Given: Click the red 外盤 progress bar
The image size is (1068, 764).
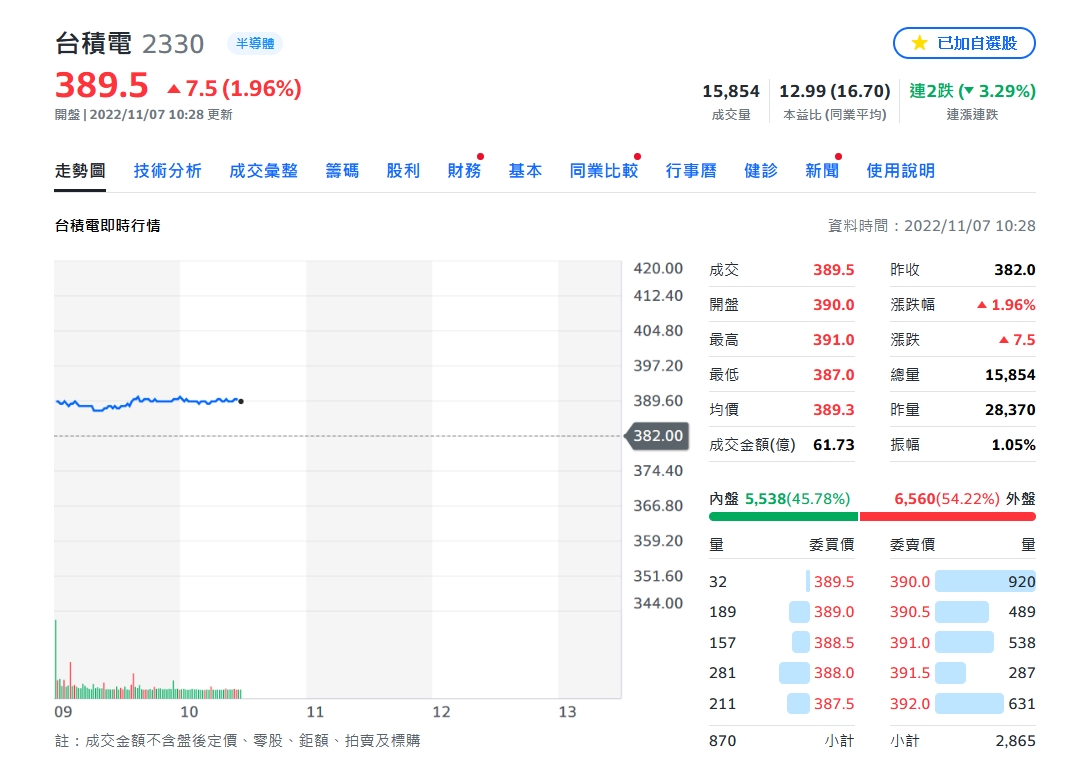Looking at the screenshot, I should [x=947, y=517].
